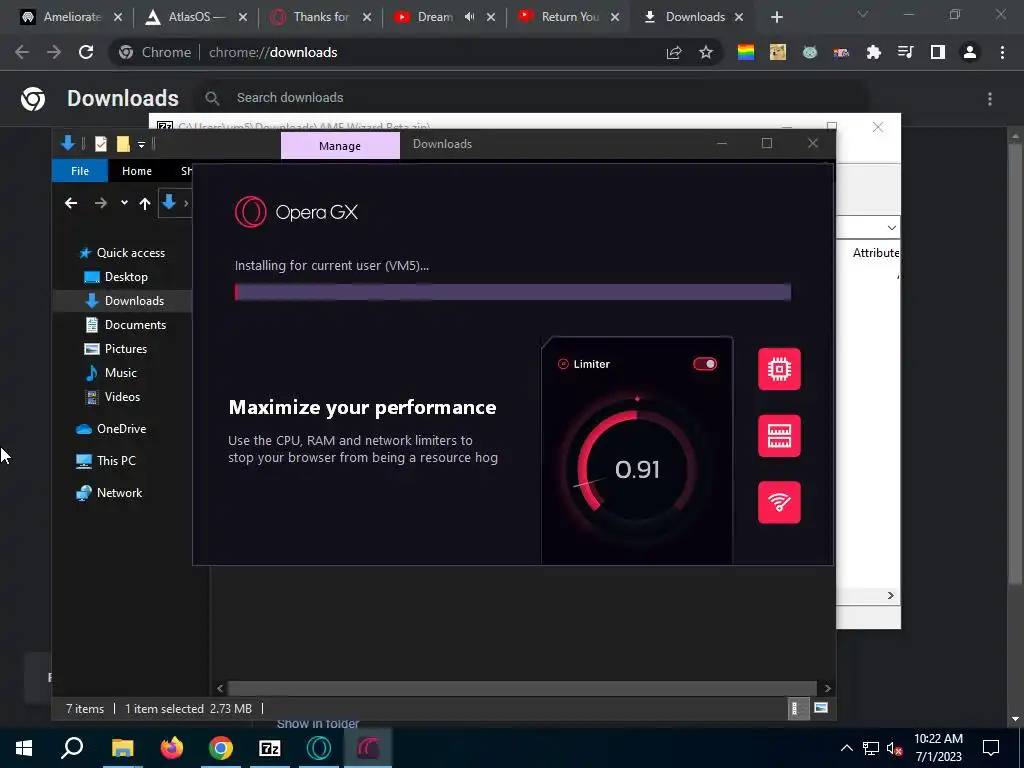Open the Manage ribbon tab in File Explorer

[340, 146]
